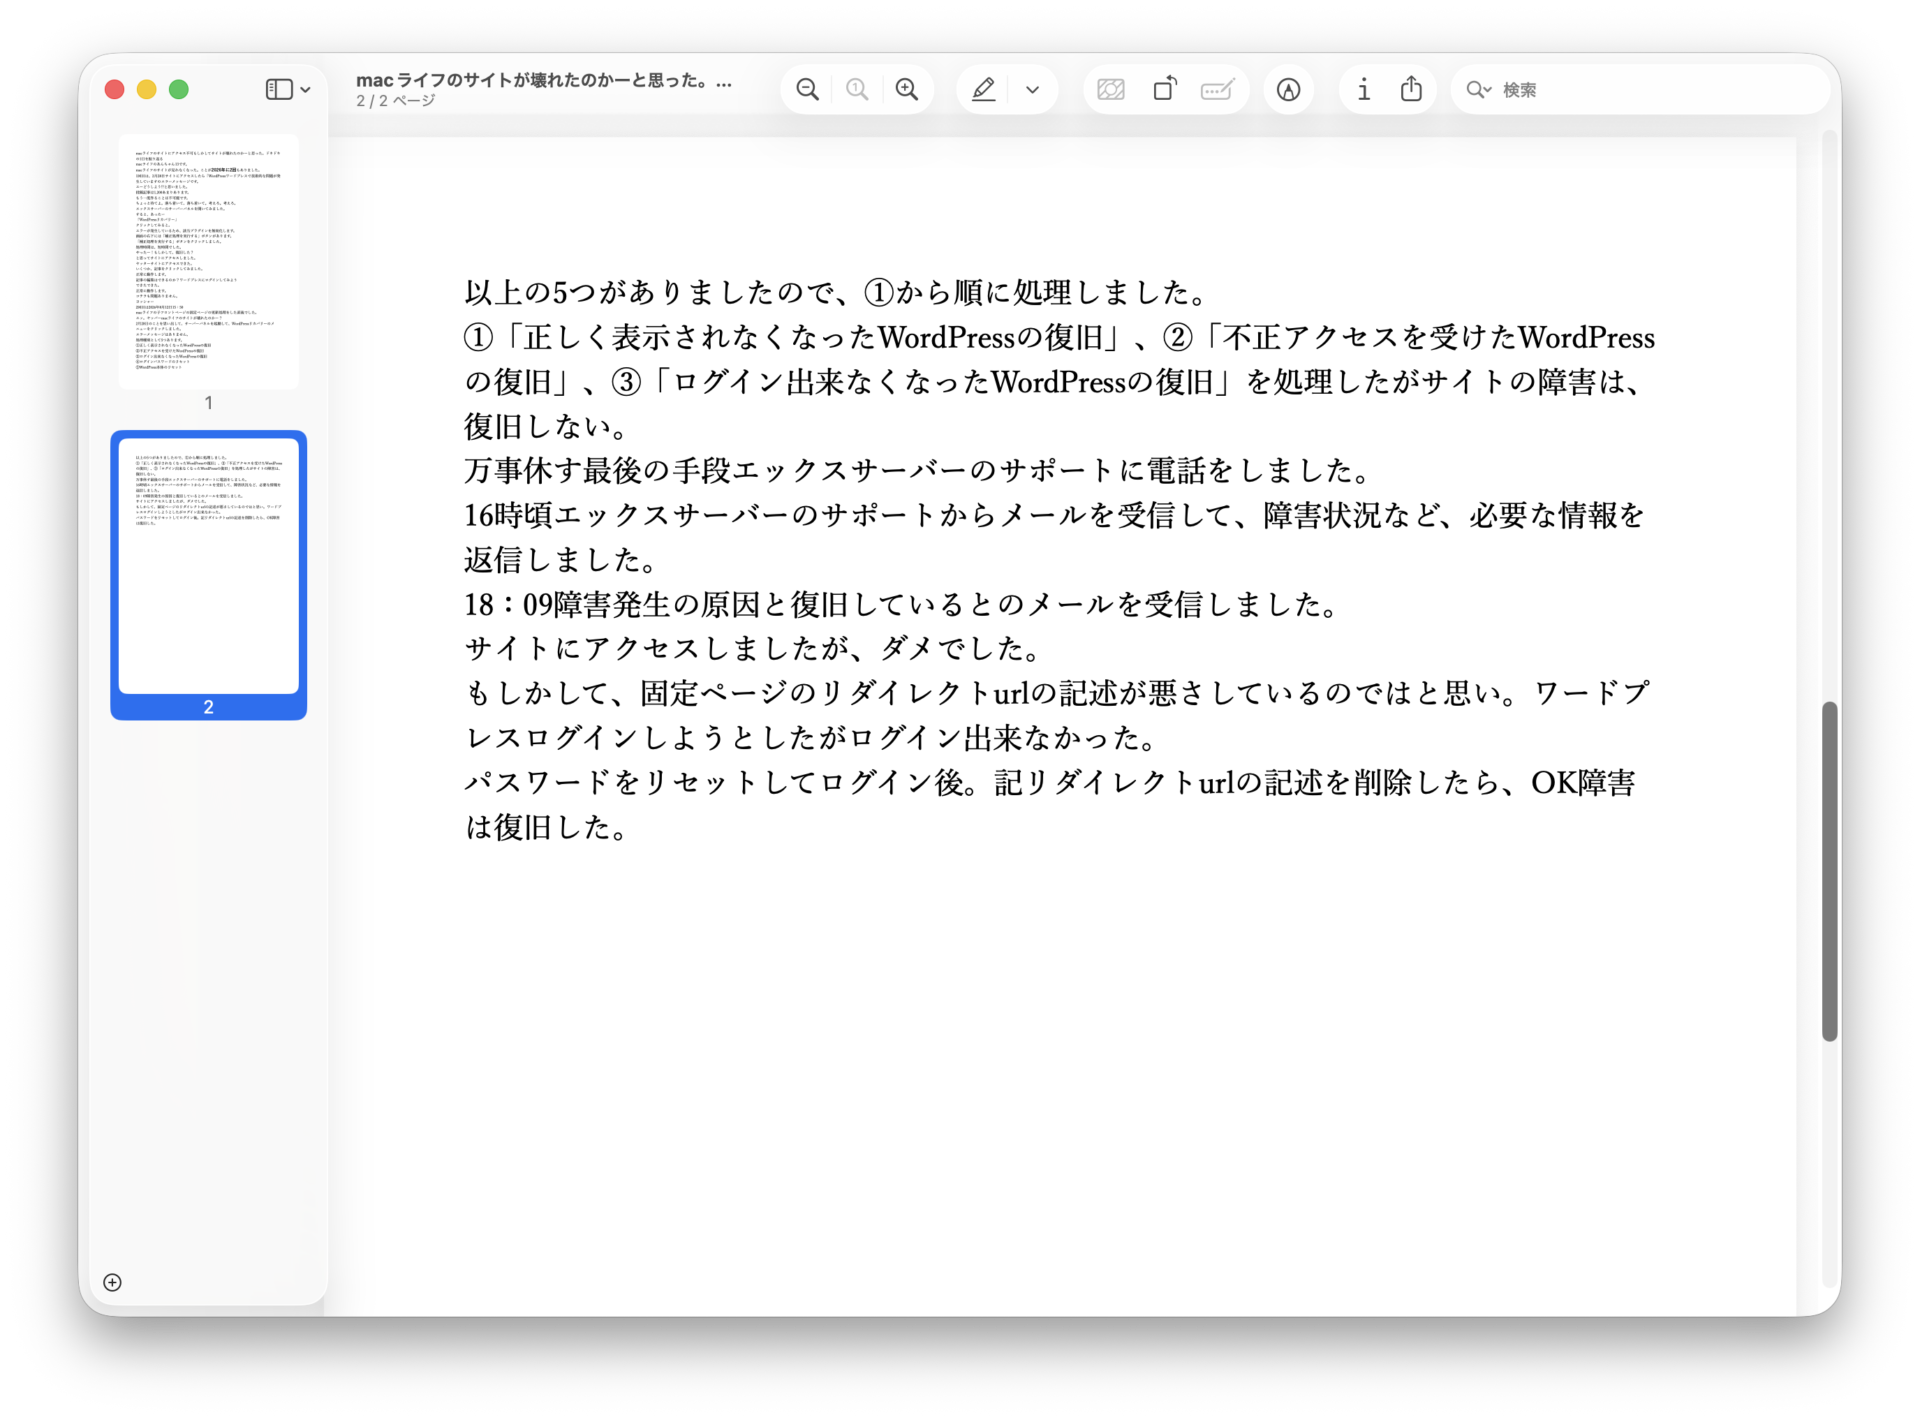Click the redact selection tool icon
The height and width of the screenshot is (1420, 1920).
(1111, 90)
